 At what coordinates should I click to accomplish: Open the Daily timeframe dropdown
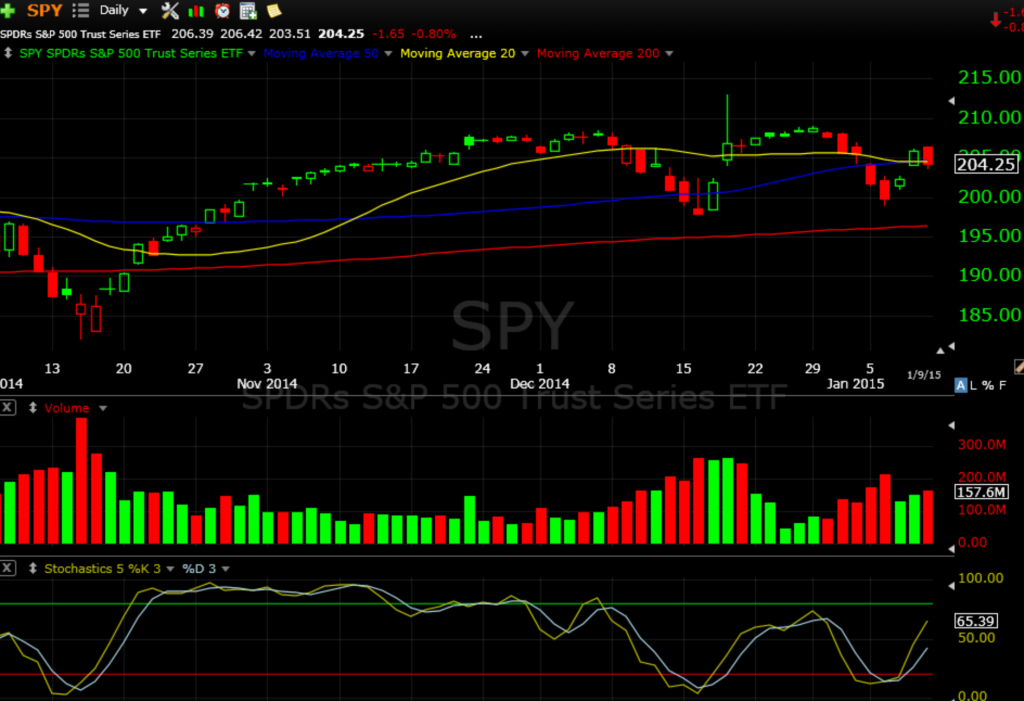pyautogui.click(x=123, y=10)
